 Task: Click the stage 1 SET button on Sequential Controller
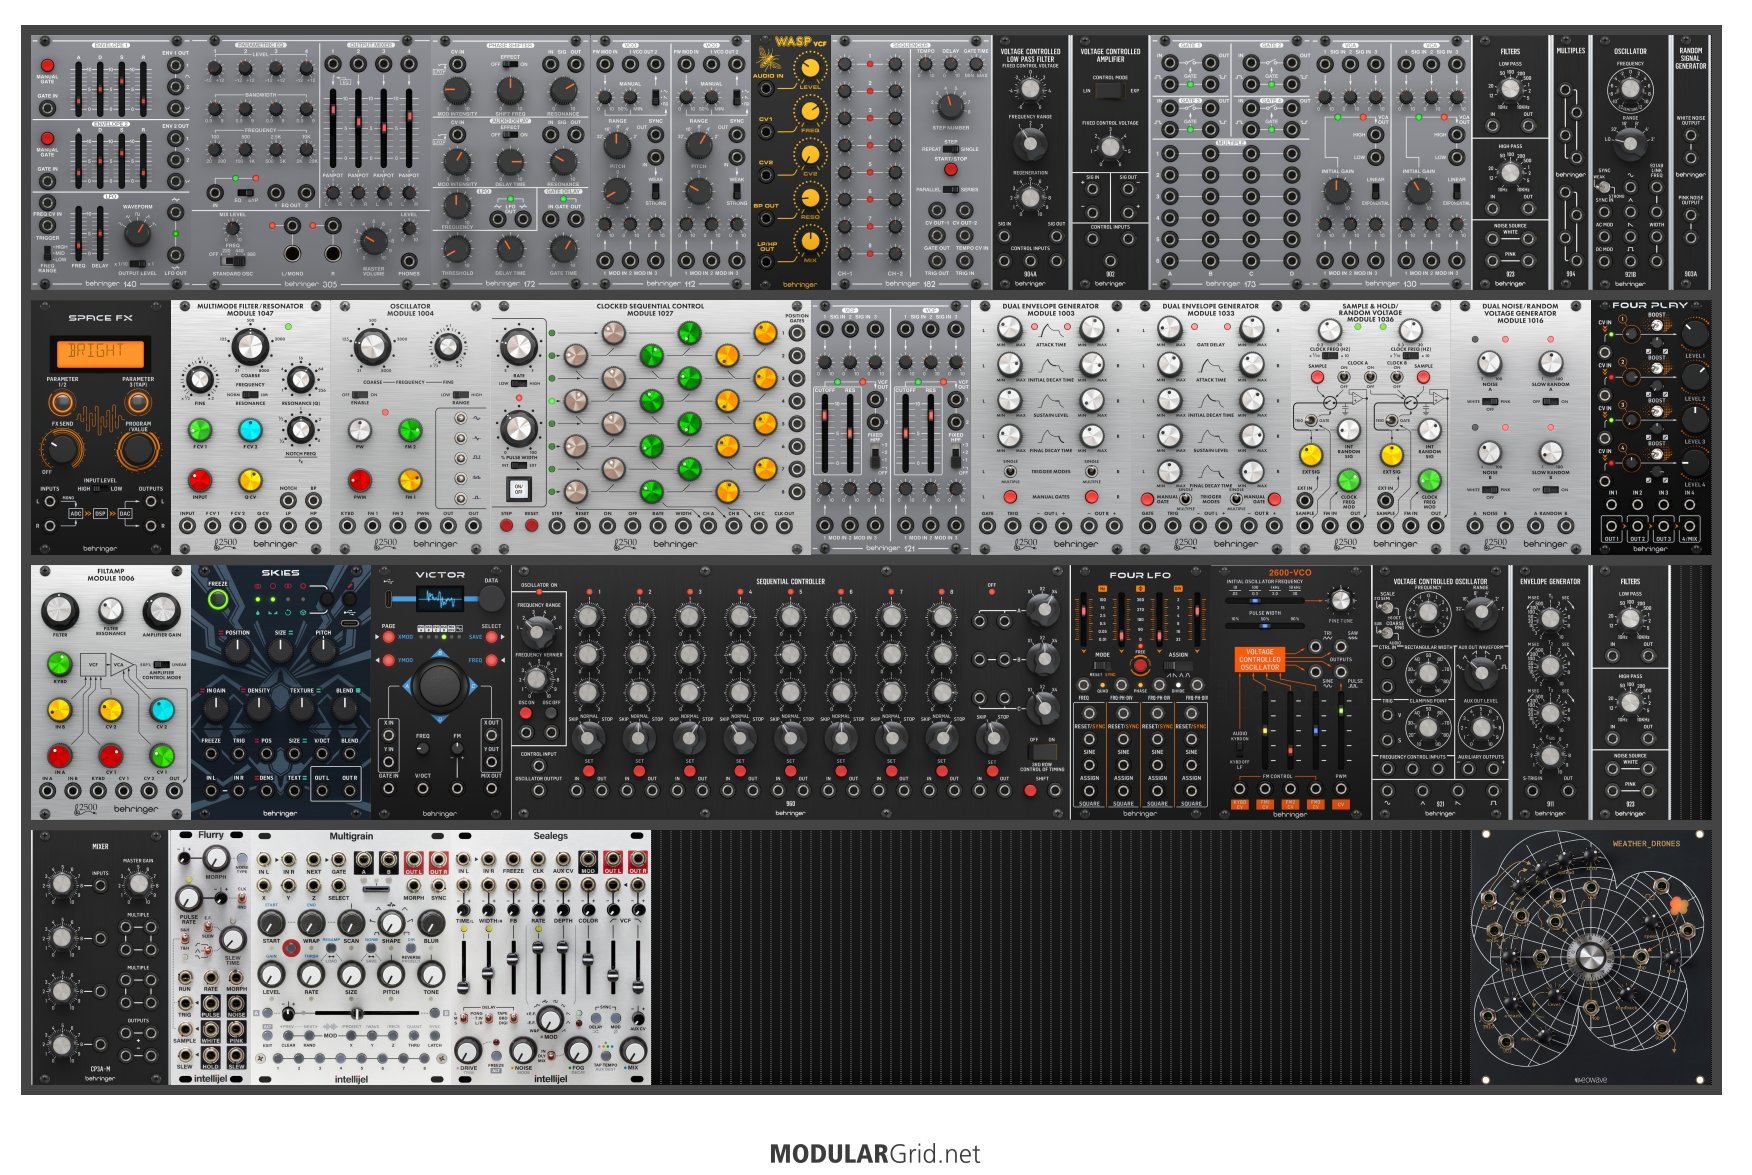(x=589, y=772)
